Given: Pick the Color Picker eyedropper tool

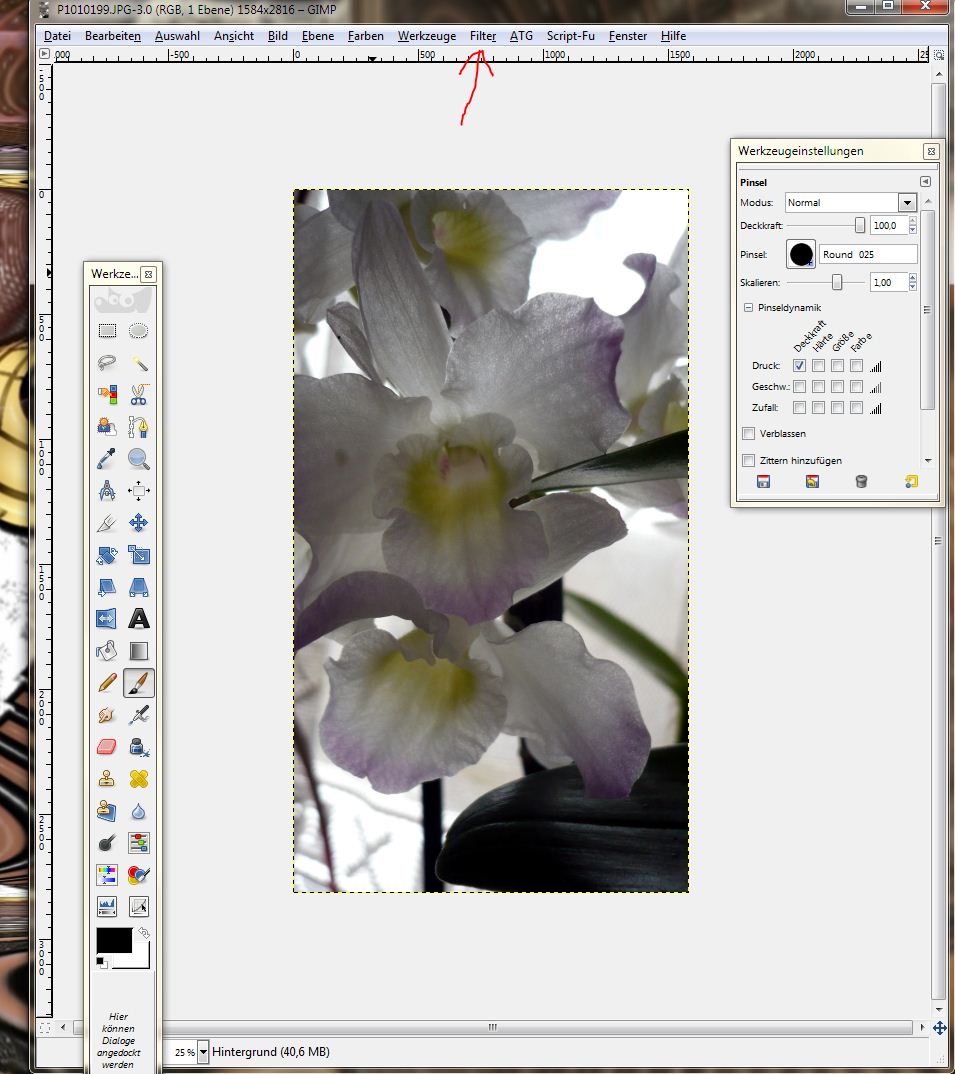Looking at the screenshot, I should pyautogui.click(x=107, y=459).
